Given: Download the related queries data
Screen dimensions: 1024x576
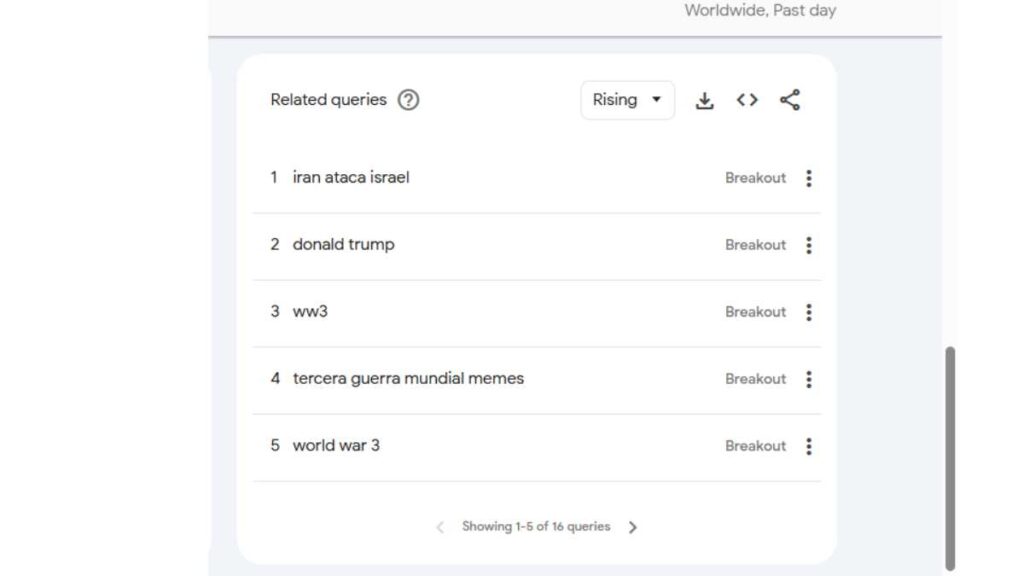Looking at the screenshot, I should (x=705, y=100).
